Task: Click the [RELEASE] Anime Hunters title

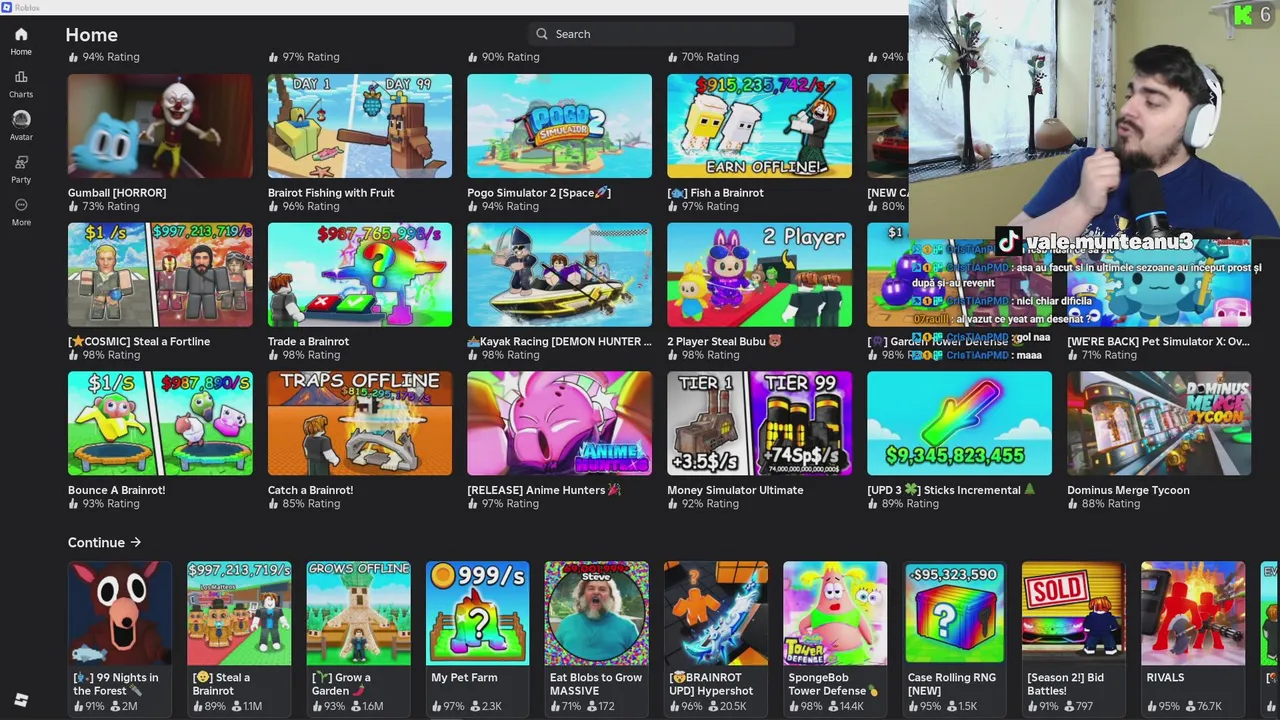Action: [544, 490]
